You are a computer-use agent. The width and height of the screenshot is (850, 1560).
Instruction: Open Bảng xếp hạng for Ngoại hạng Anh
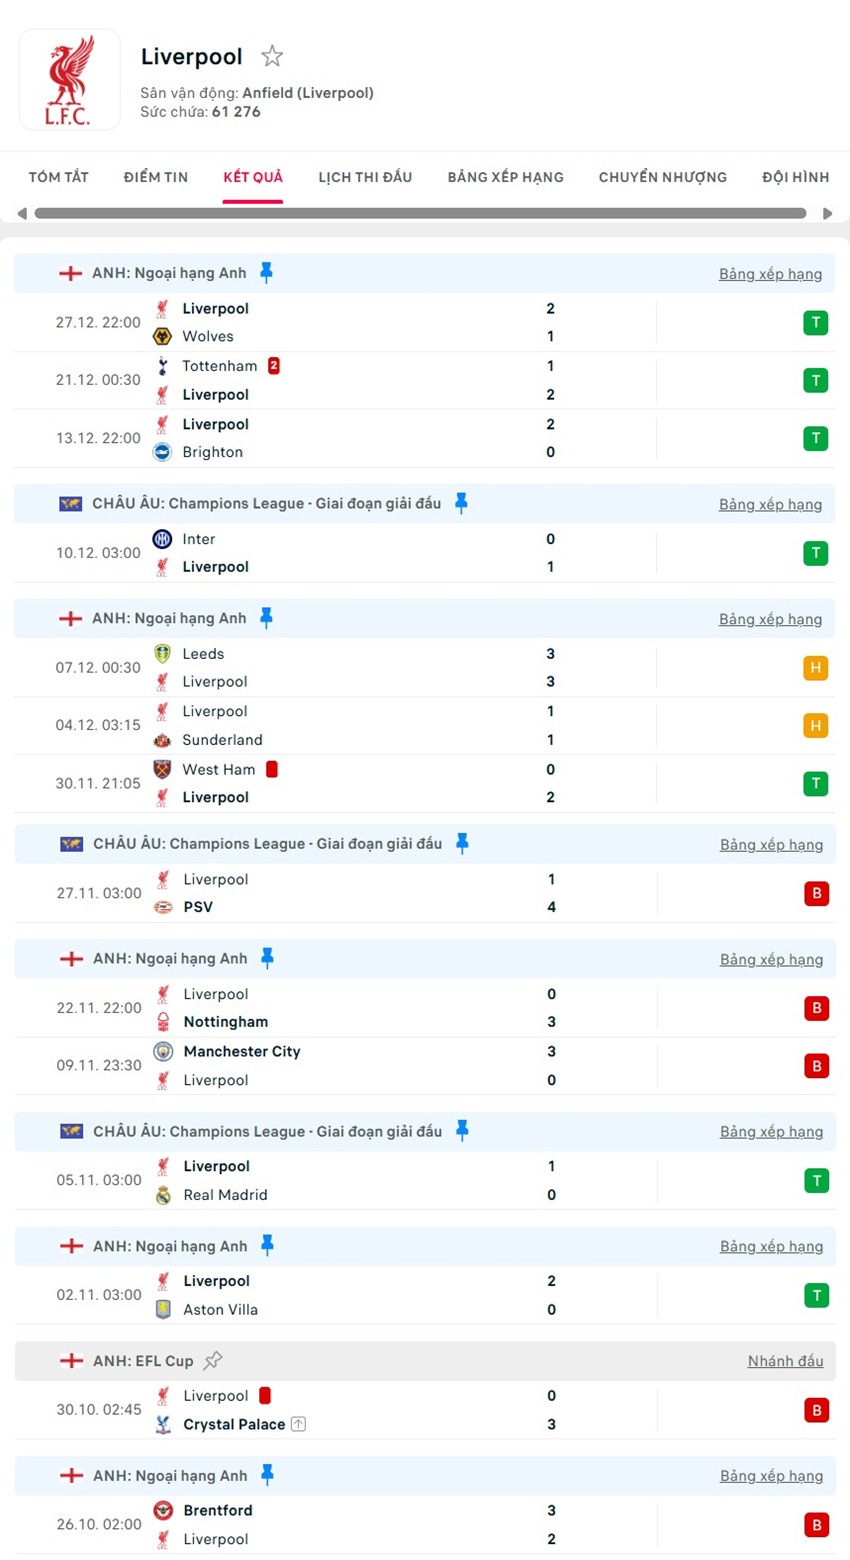(770, 272)
